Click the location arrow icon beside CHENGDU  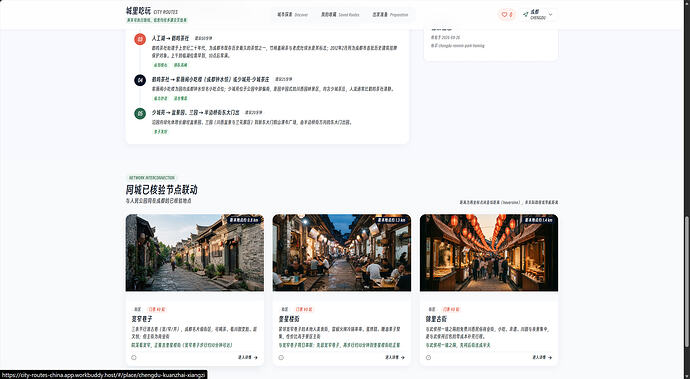click(x=525, y=15)
